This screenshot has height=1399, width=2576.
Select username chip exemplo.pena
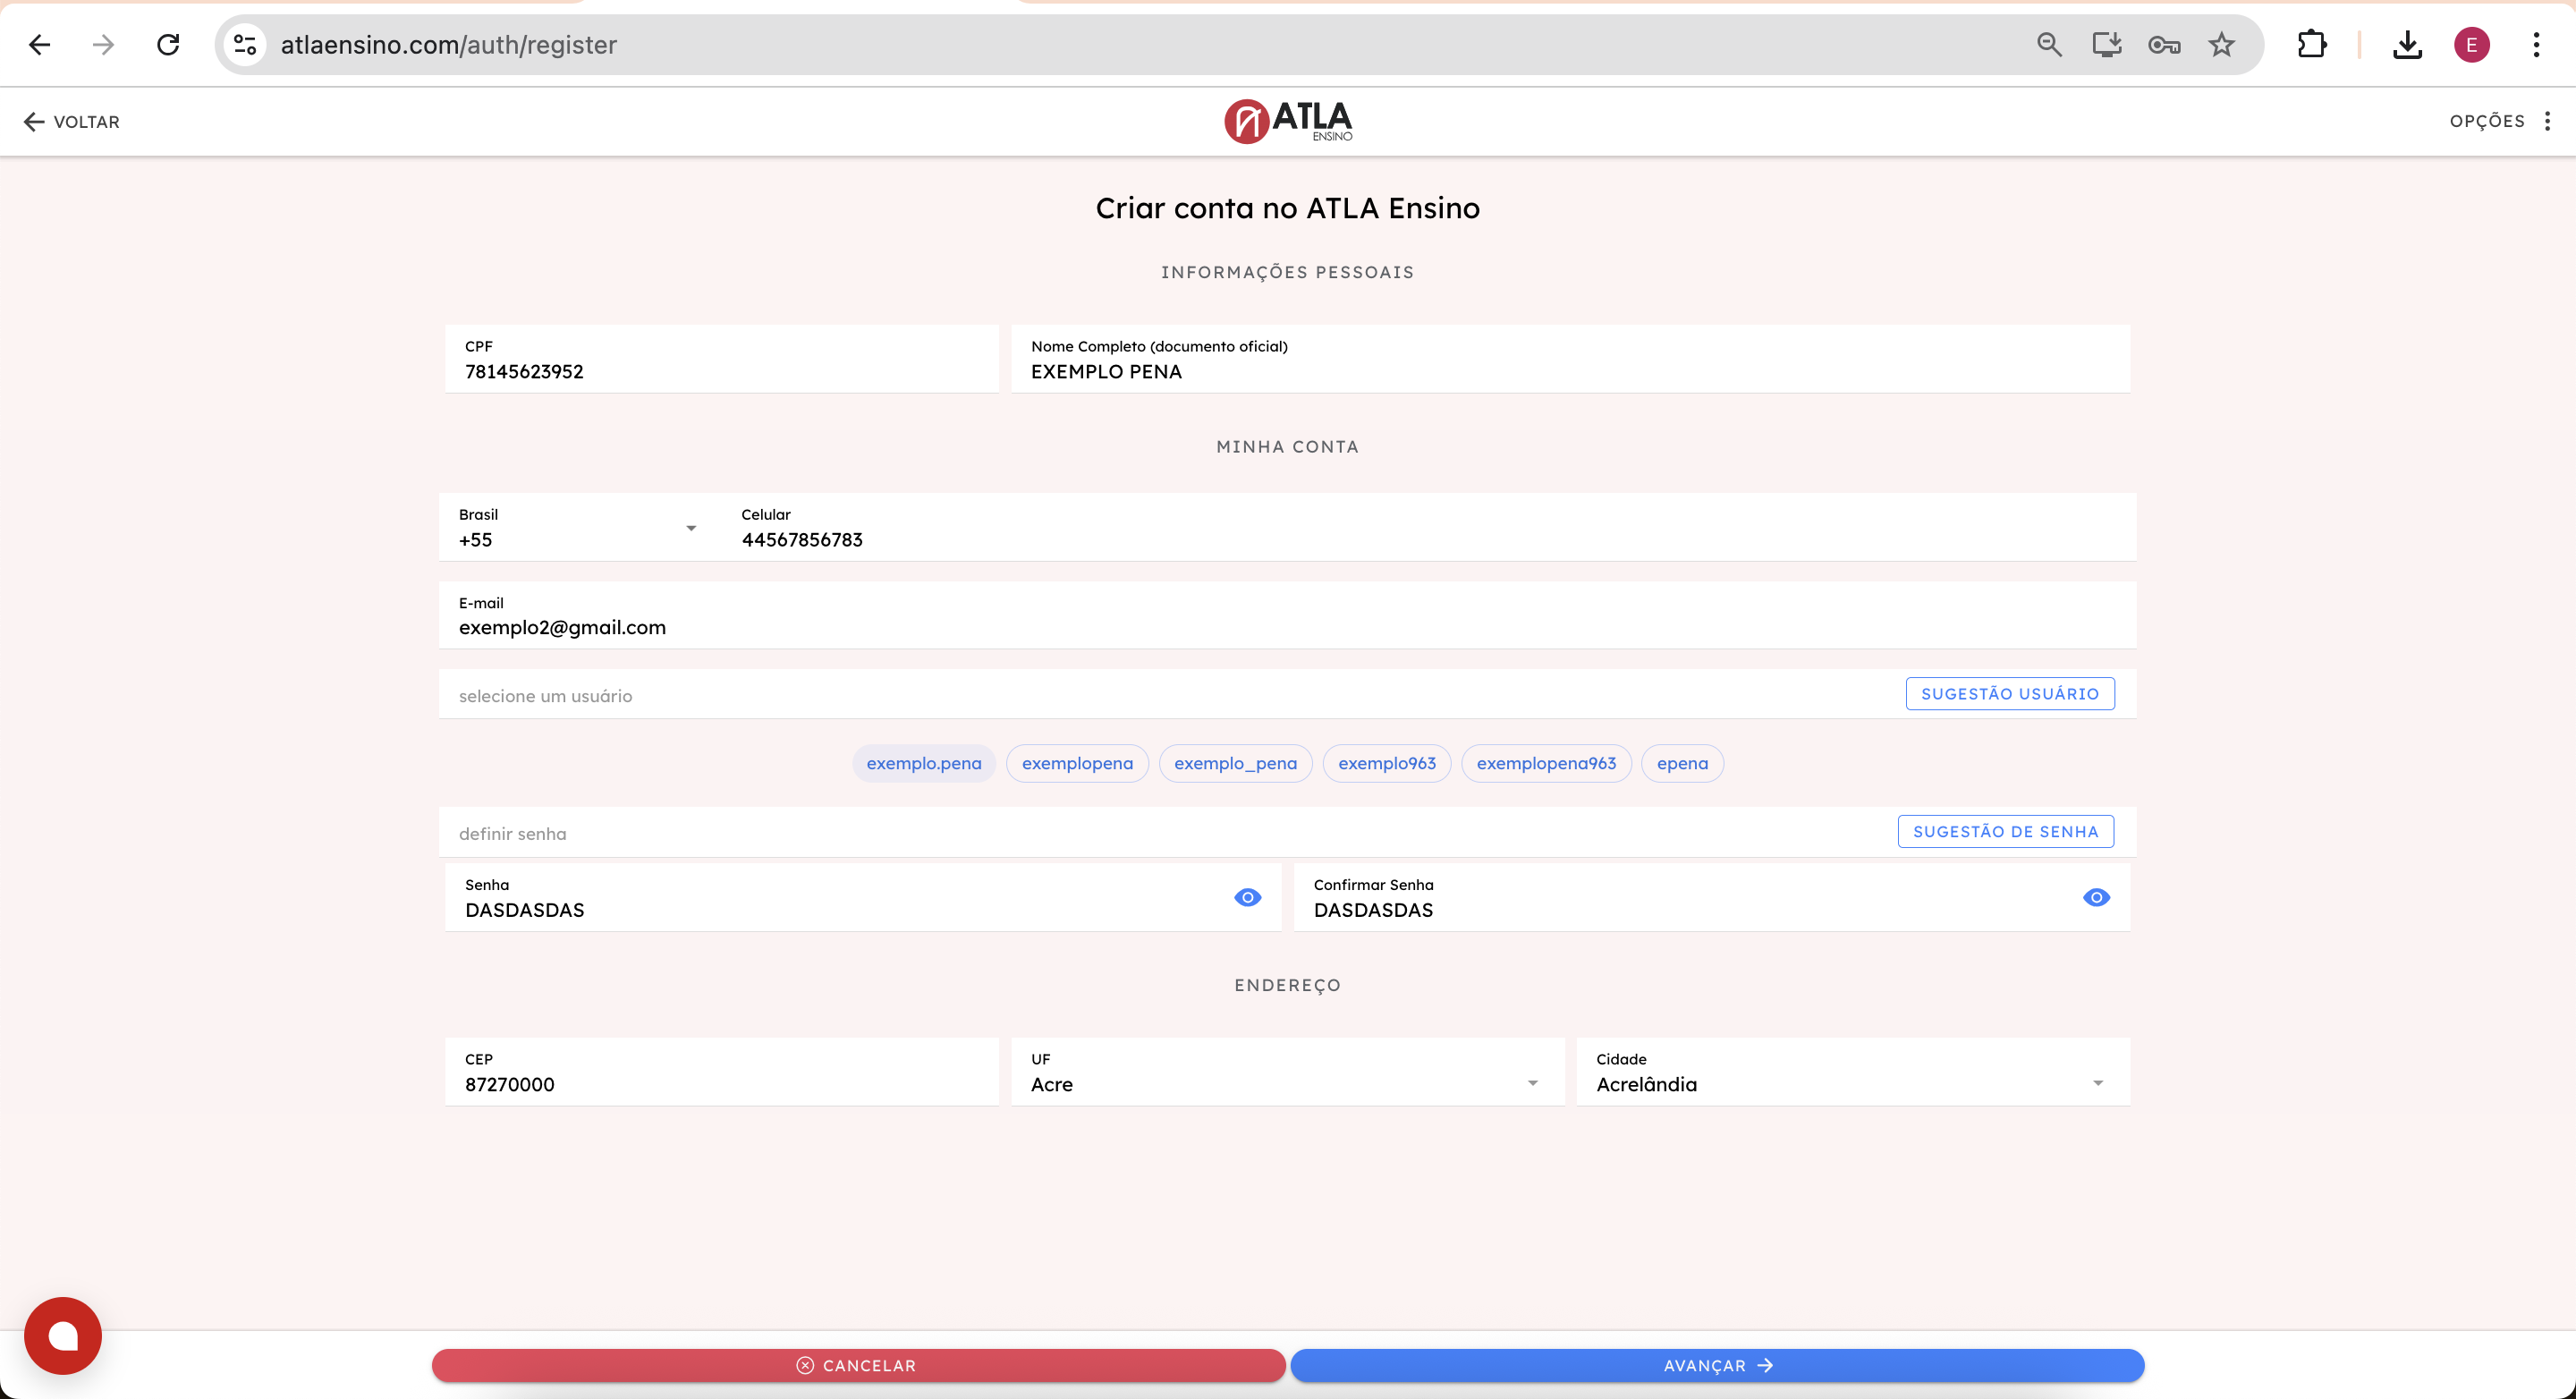(924, 764)
